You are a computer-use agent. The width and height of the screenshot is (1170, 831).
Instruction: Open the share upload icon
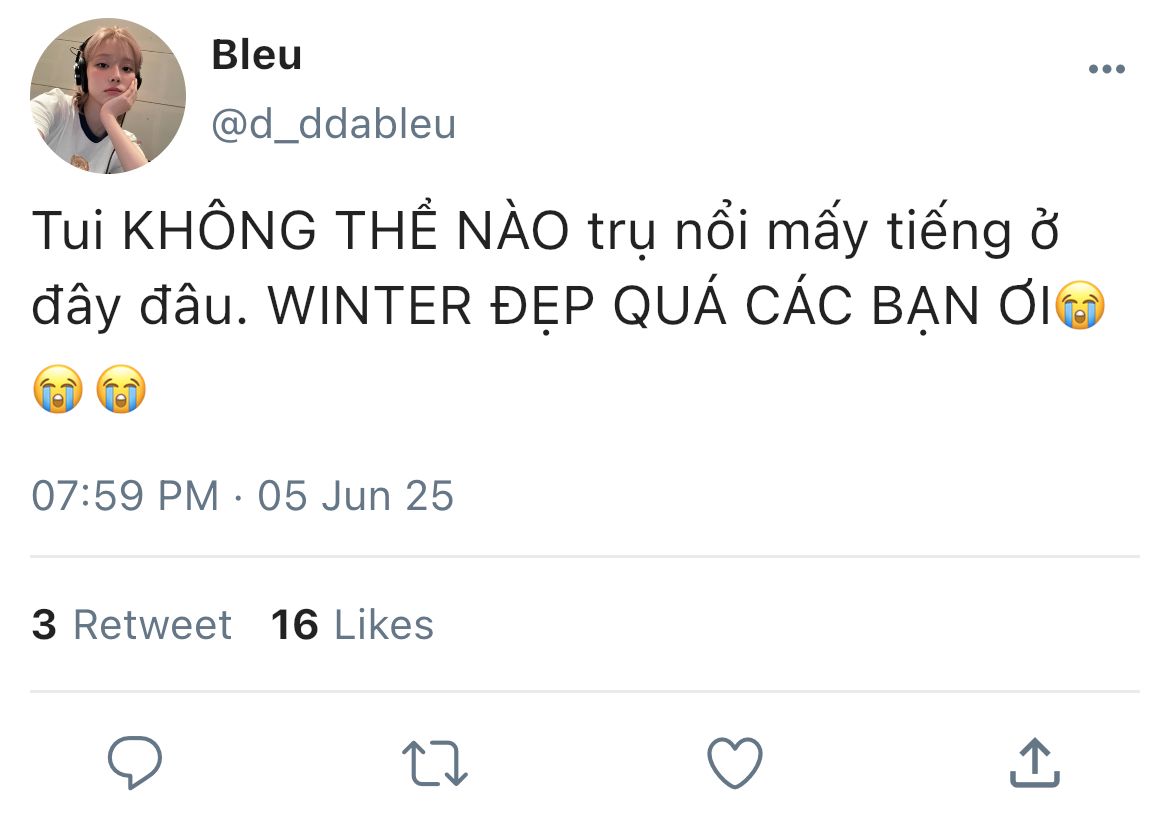click(x=1035, y=762)
